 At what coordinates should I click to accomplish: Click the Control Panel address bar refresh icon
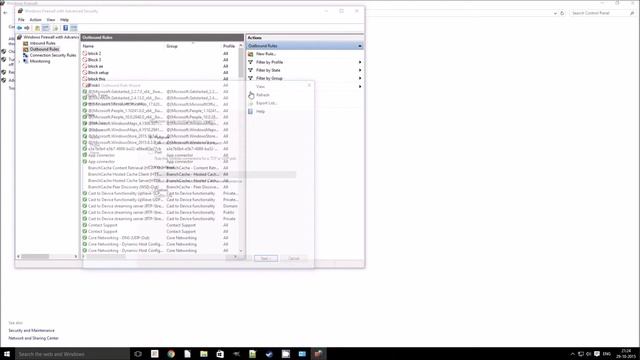[x=562, y=13]
